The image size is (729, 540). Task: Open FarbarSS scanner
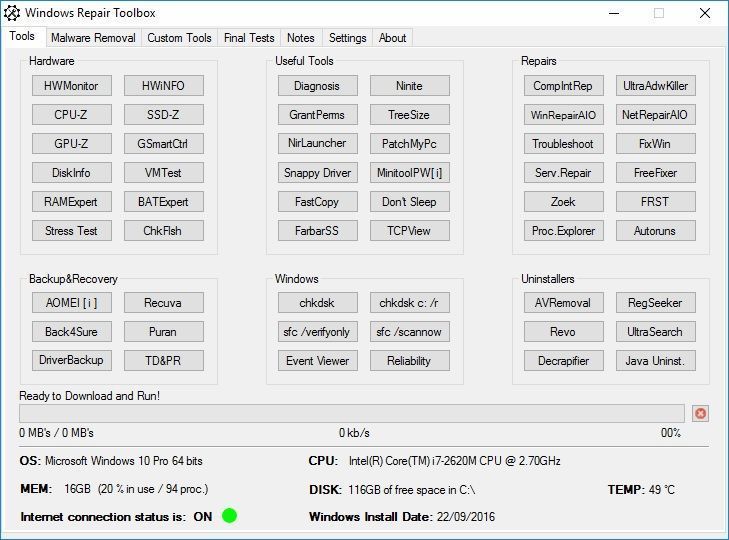coord(318,231)
